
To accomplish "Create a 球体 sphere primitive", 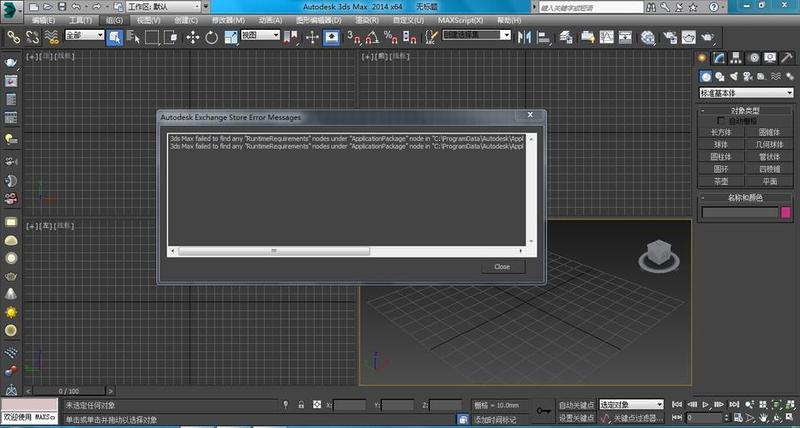I will [x=721, y=144].
